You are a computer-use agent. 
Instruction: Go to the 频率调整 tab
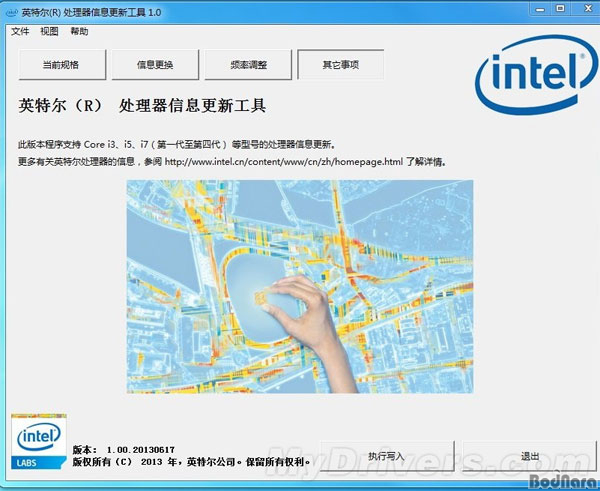coord(248,65)
